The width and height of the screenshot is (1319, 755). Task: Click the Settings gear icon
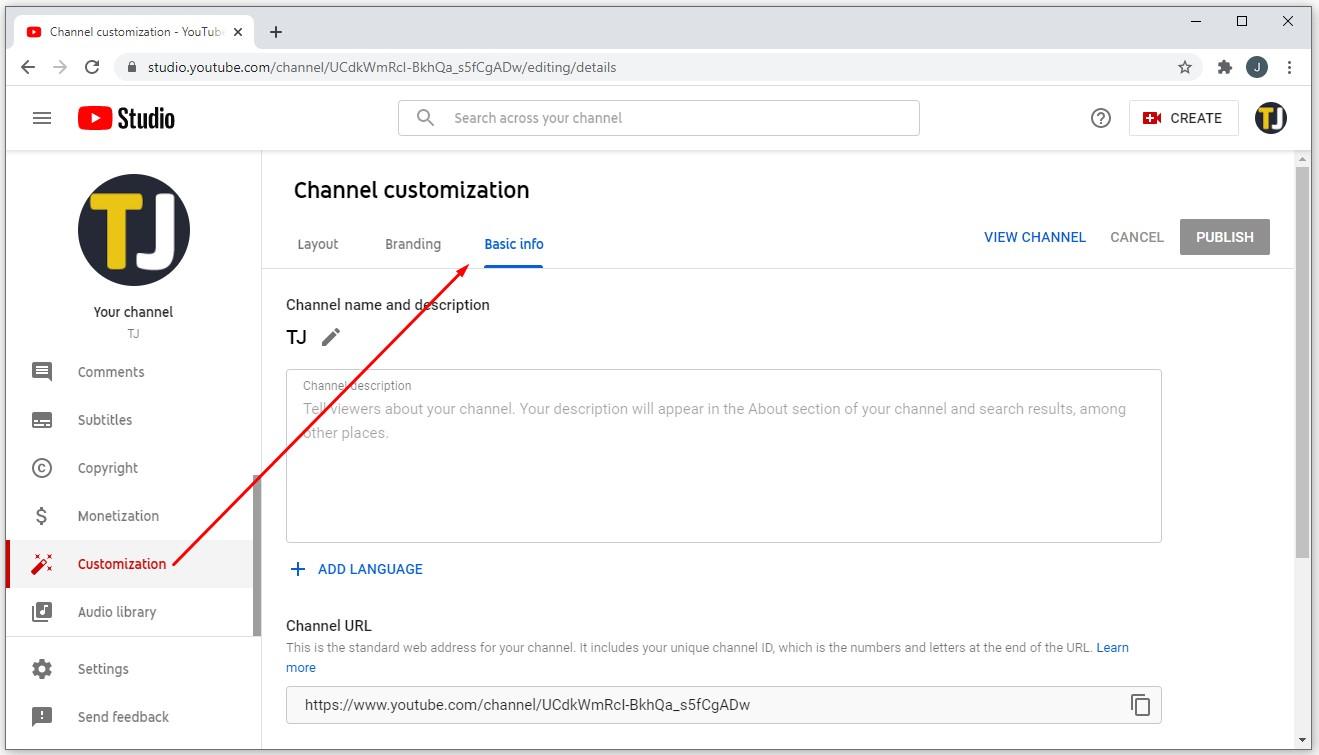(x=42, y=669)
